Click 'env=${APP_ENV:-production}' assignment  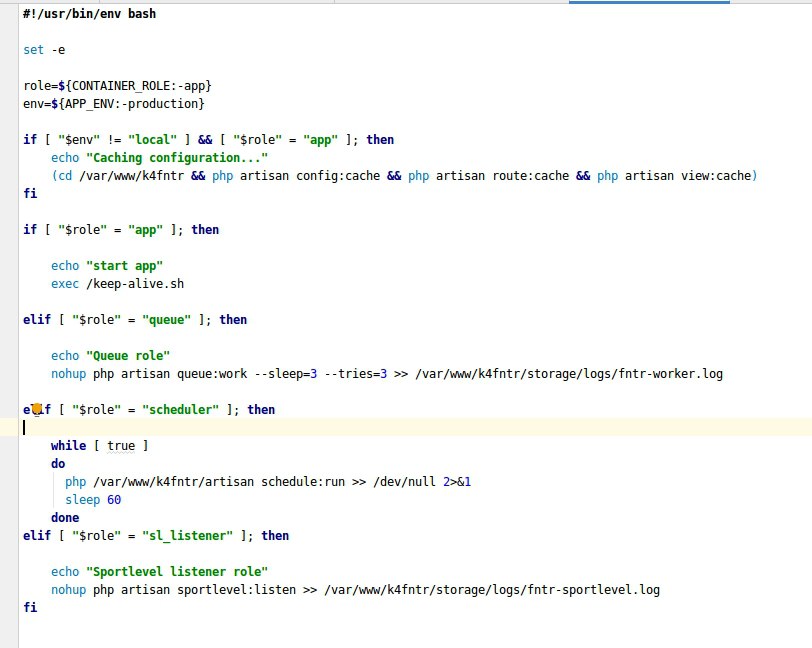pos(113,104)
